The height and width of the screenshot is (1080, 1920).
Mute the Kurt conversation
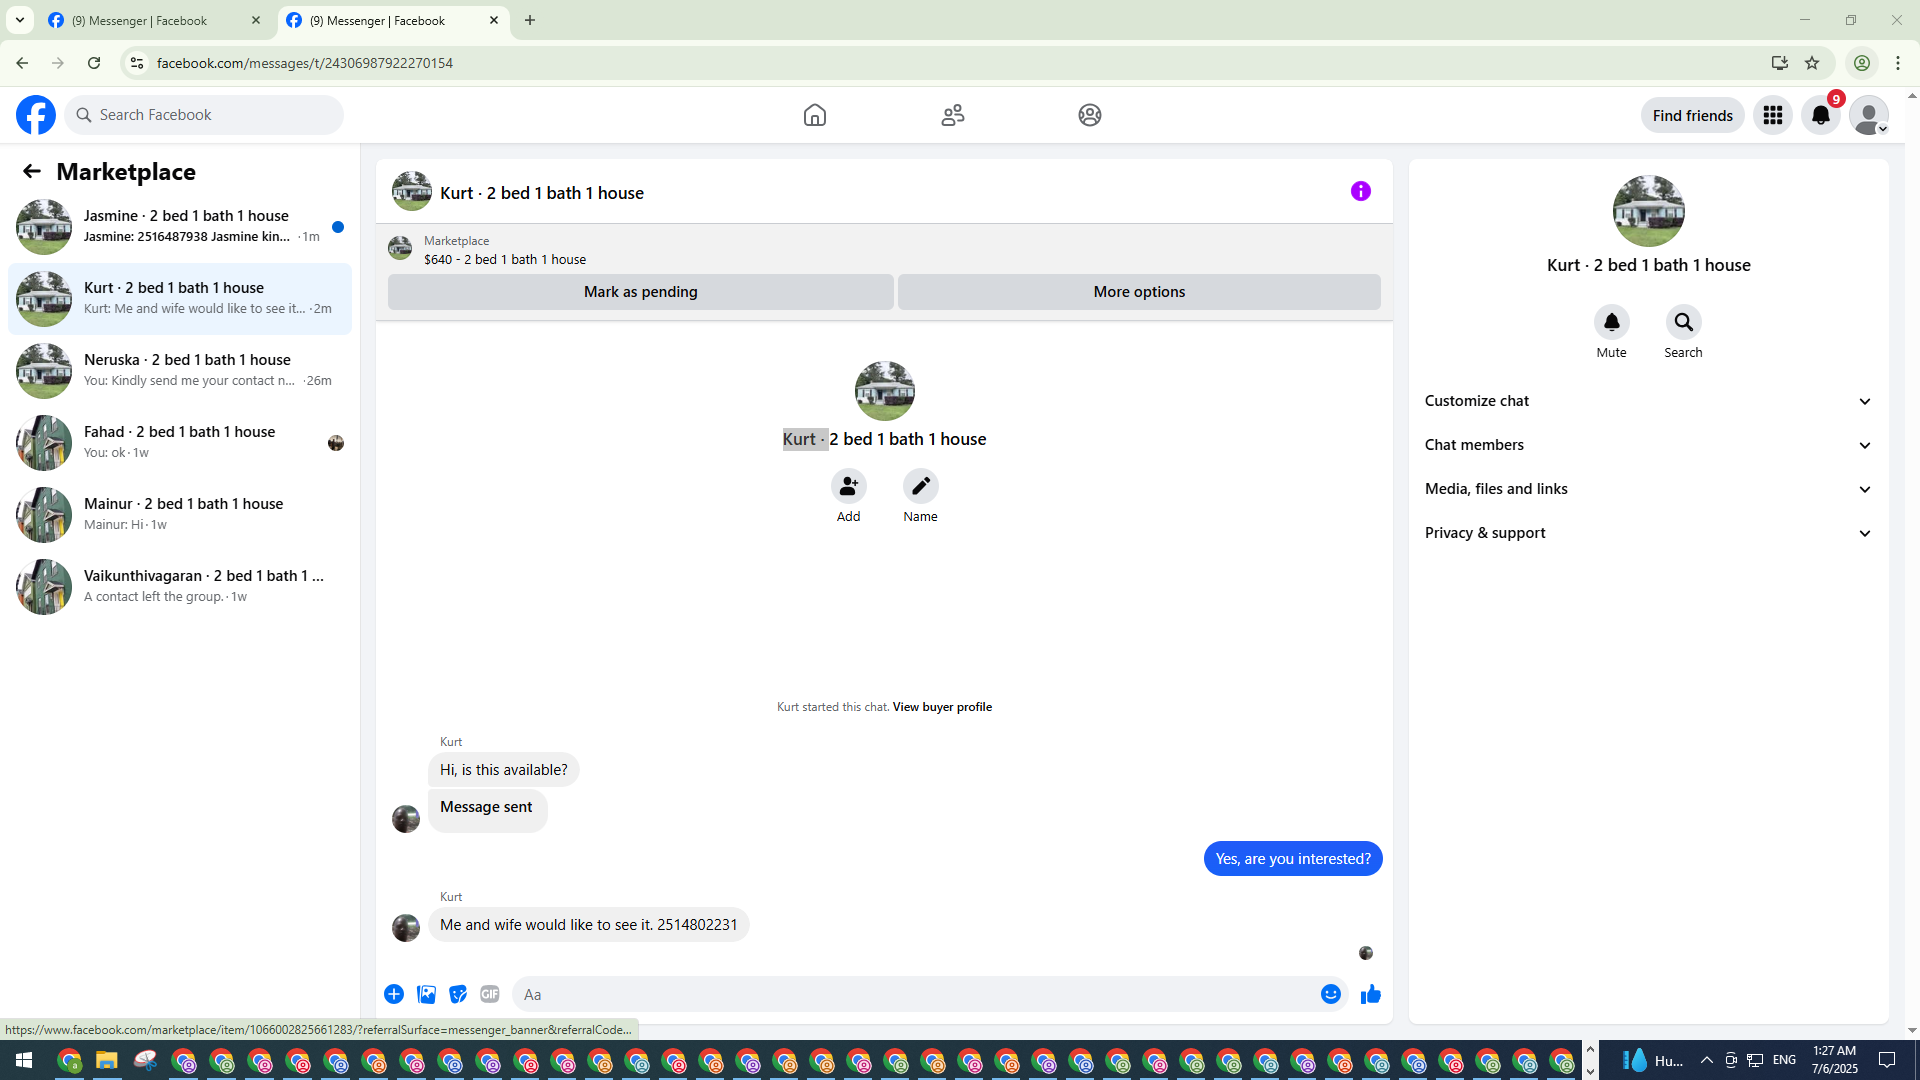[1611, 322]
